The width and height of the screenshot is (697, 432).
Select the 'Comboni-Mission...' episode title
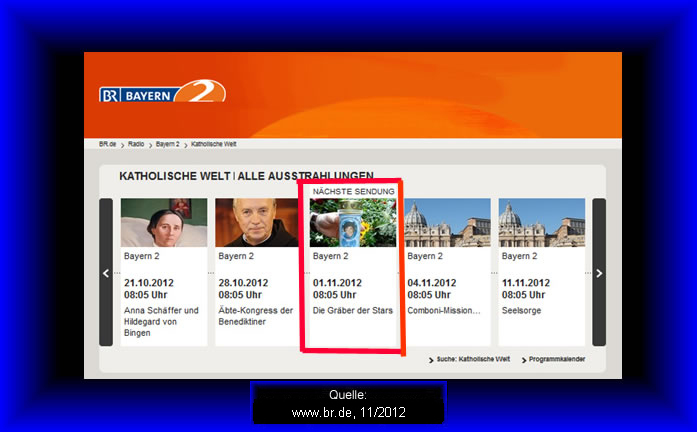[x=443, y=310]
